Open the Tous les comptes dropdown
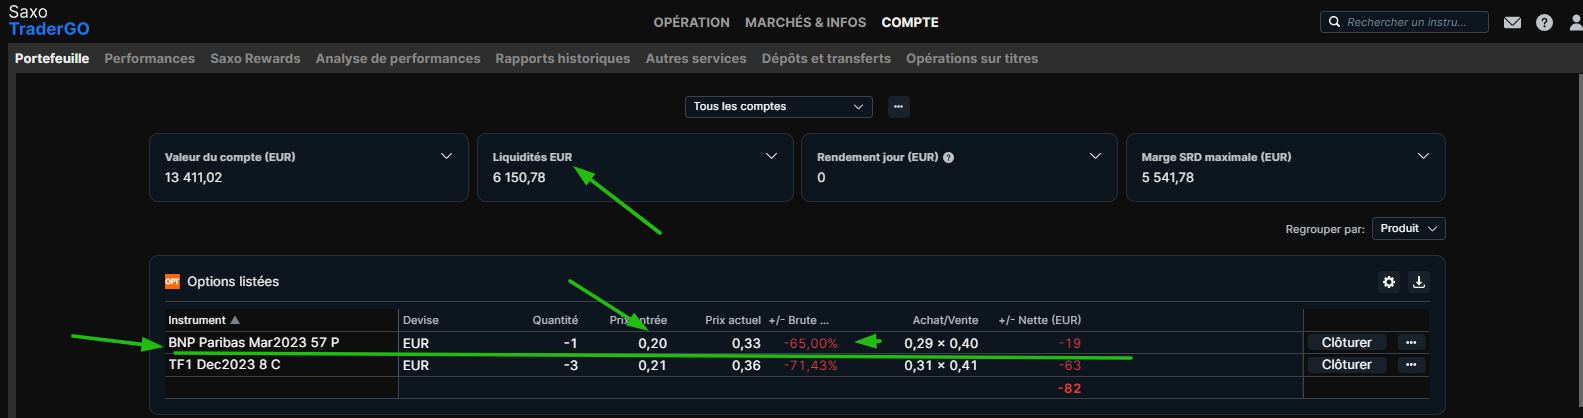The width and height of the screenshot is (1583, 418). click(x=778, y=106)
